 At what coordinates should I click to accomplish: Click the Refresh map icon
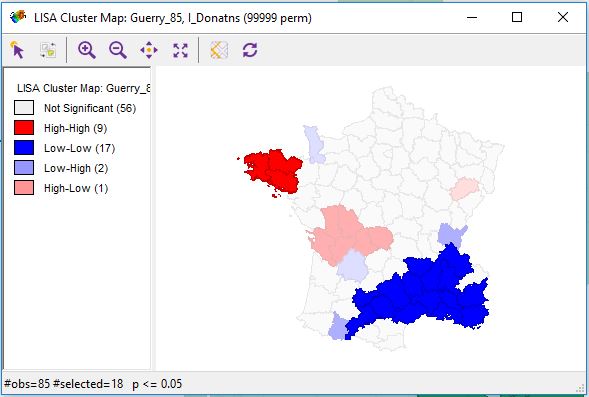pyautogui.click(x=250, y=50)
